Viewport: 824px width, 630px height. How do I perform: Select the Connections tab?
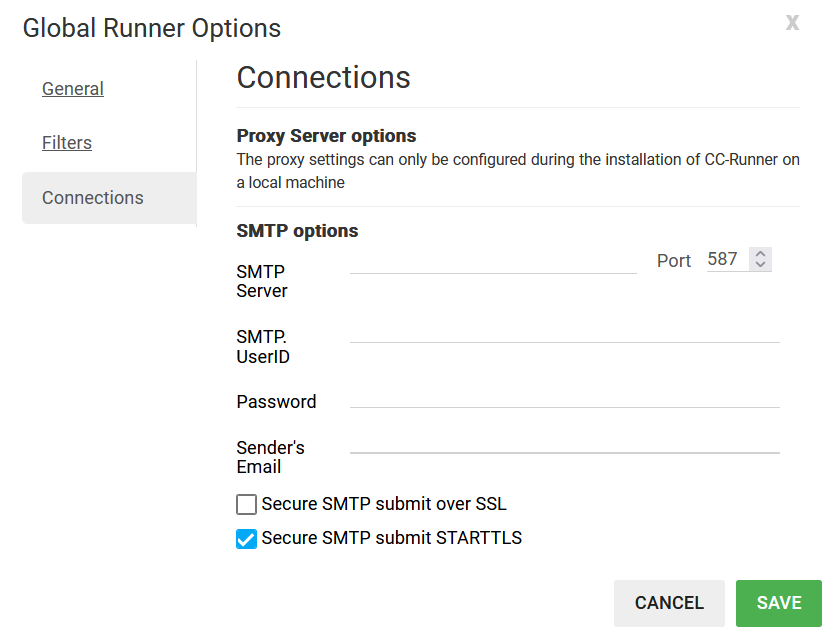[93, 198]
